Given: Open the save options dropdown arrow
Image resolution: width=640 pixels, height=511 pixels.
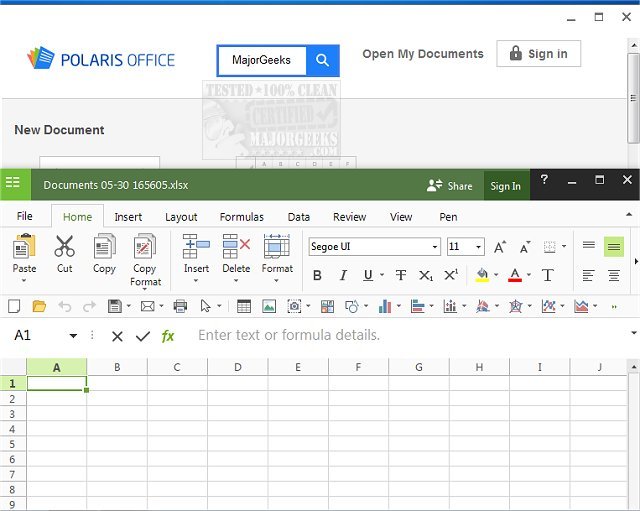Looking at the screenshot, I should [129, 306].
